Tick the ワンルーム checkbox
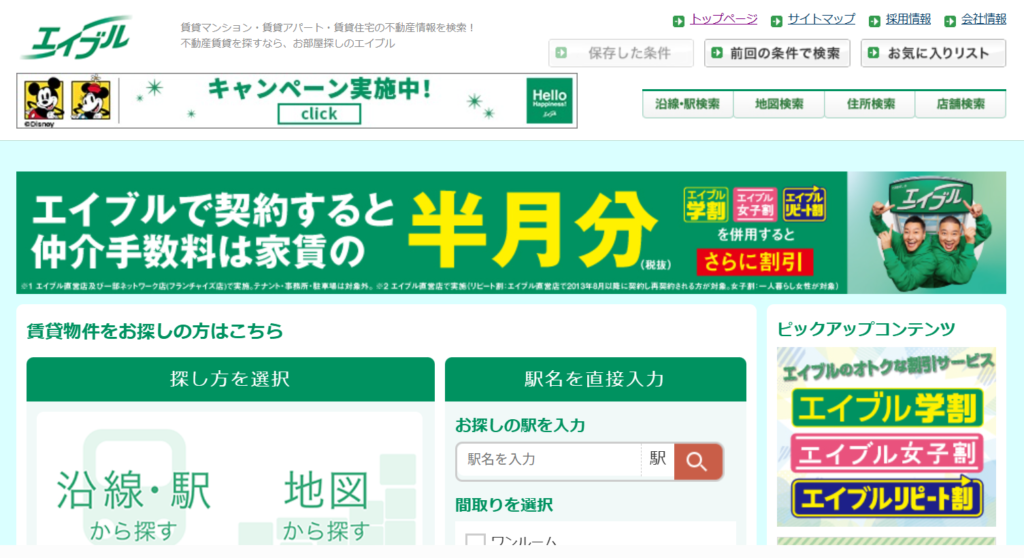This screenshot has width=1024, height=558. tap(475, 540)
